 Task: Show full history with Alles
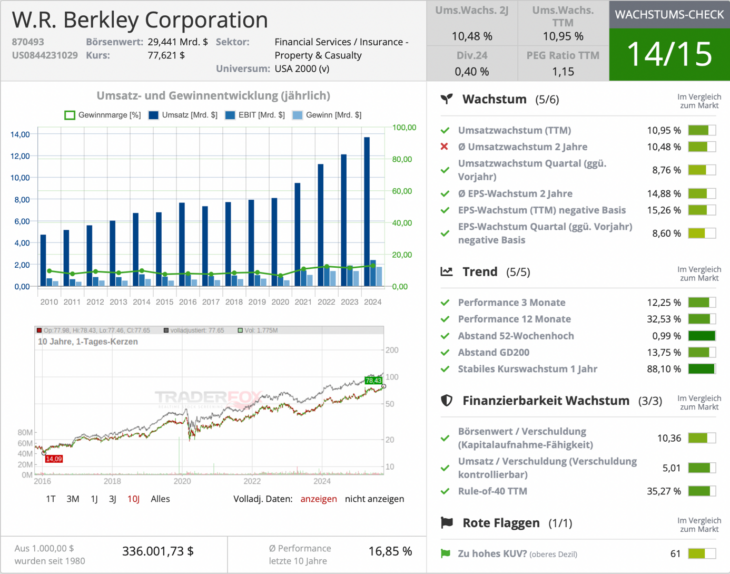[161, 498]
